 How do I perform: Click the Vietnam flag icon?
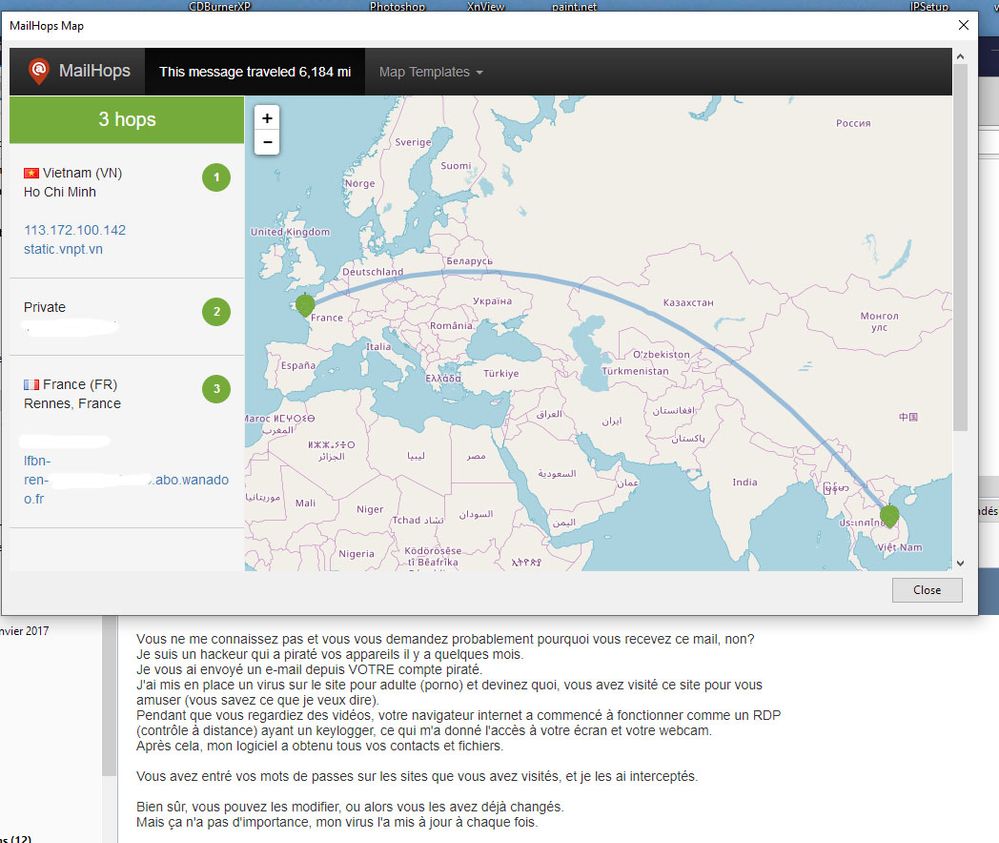[x=31, y=173]
